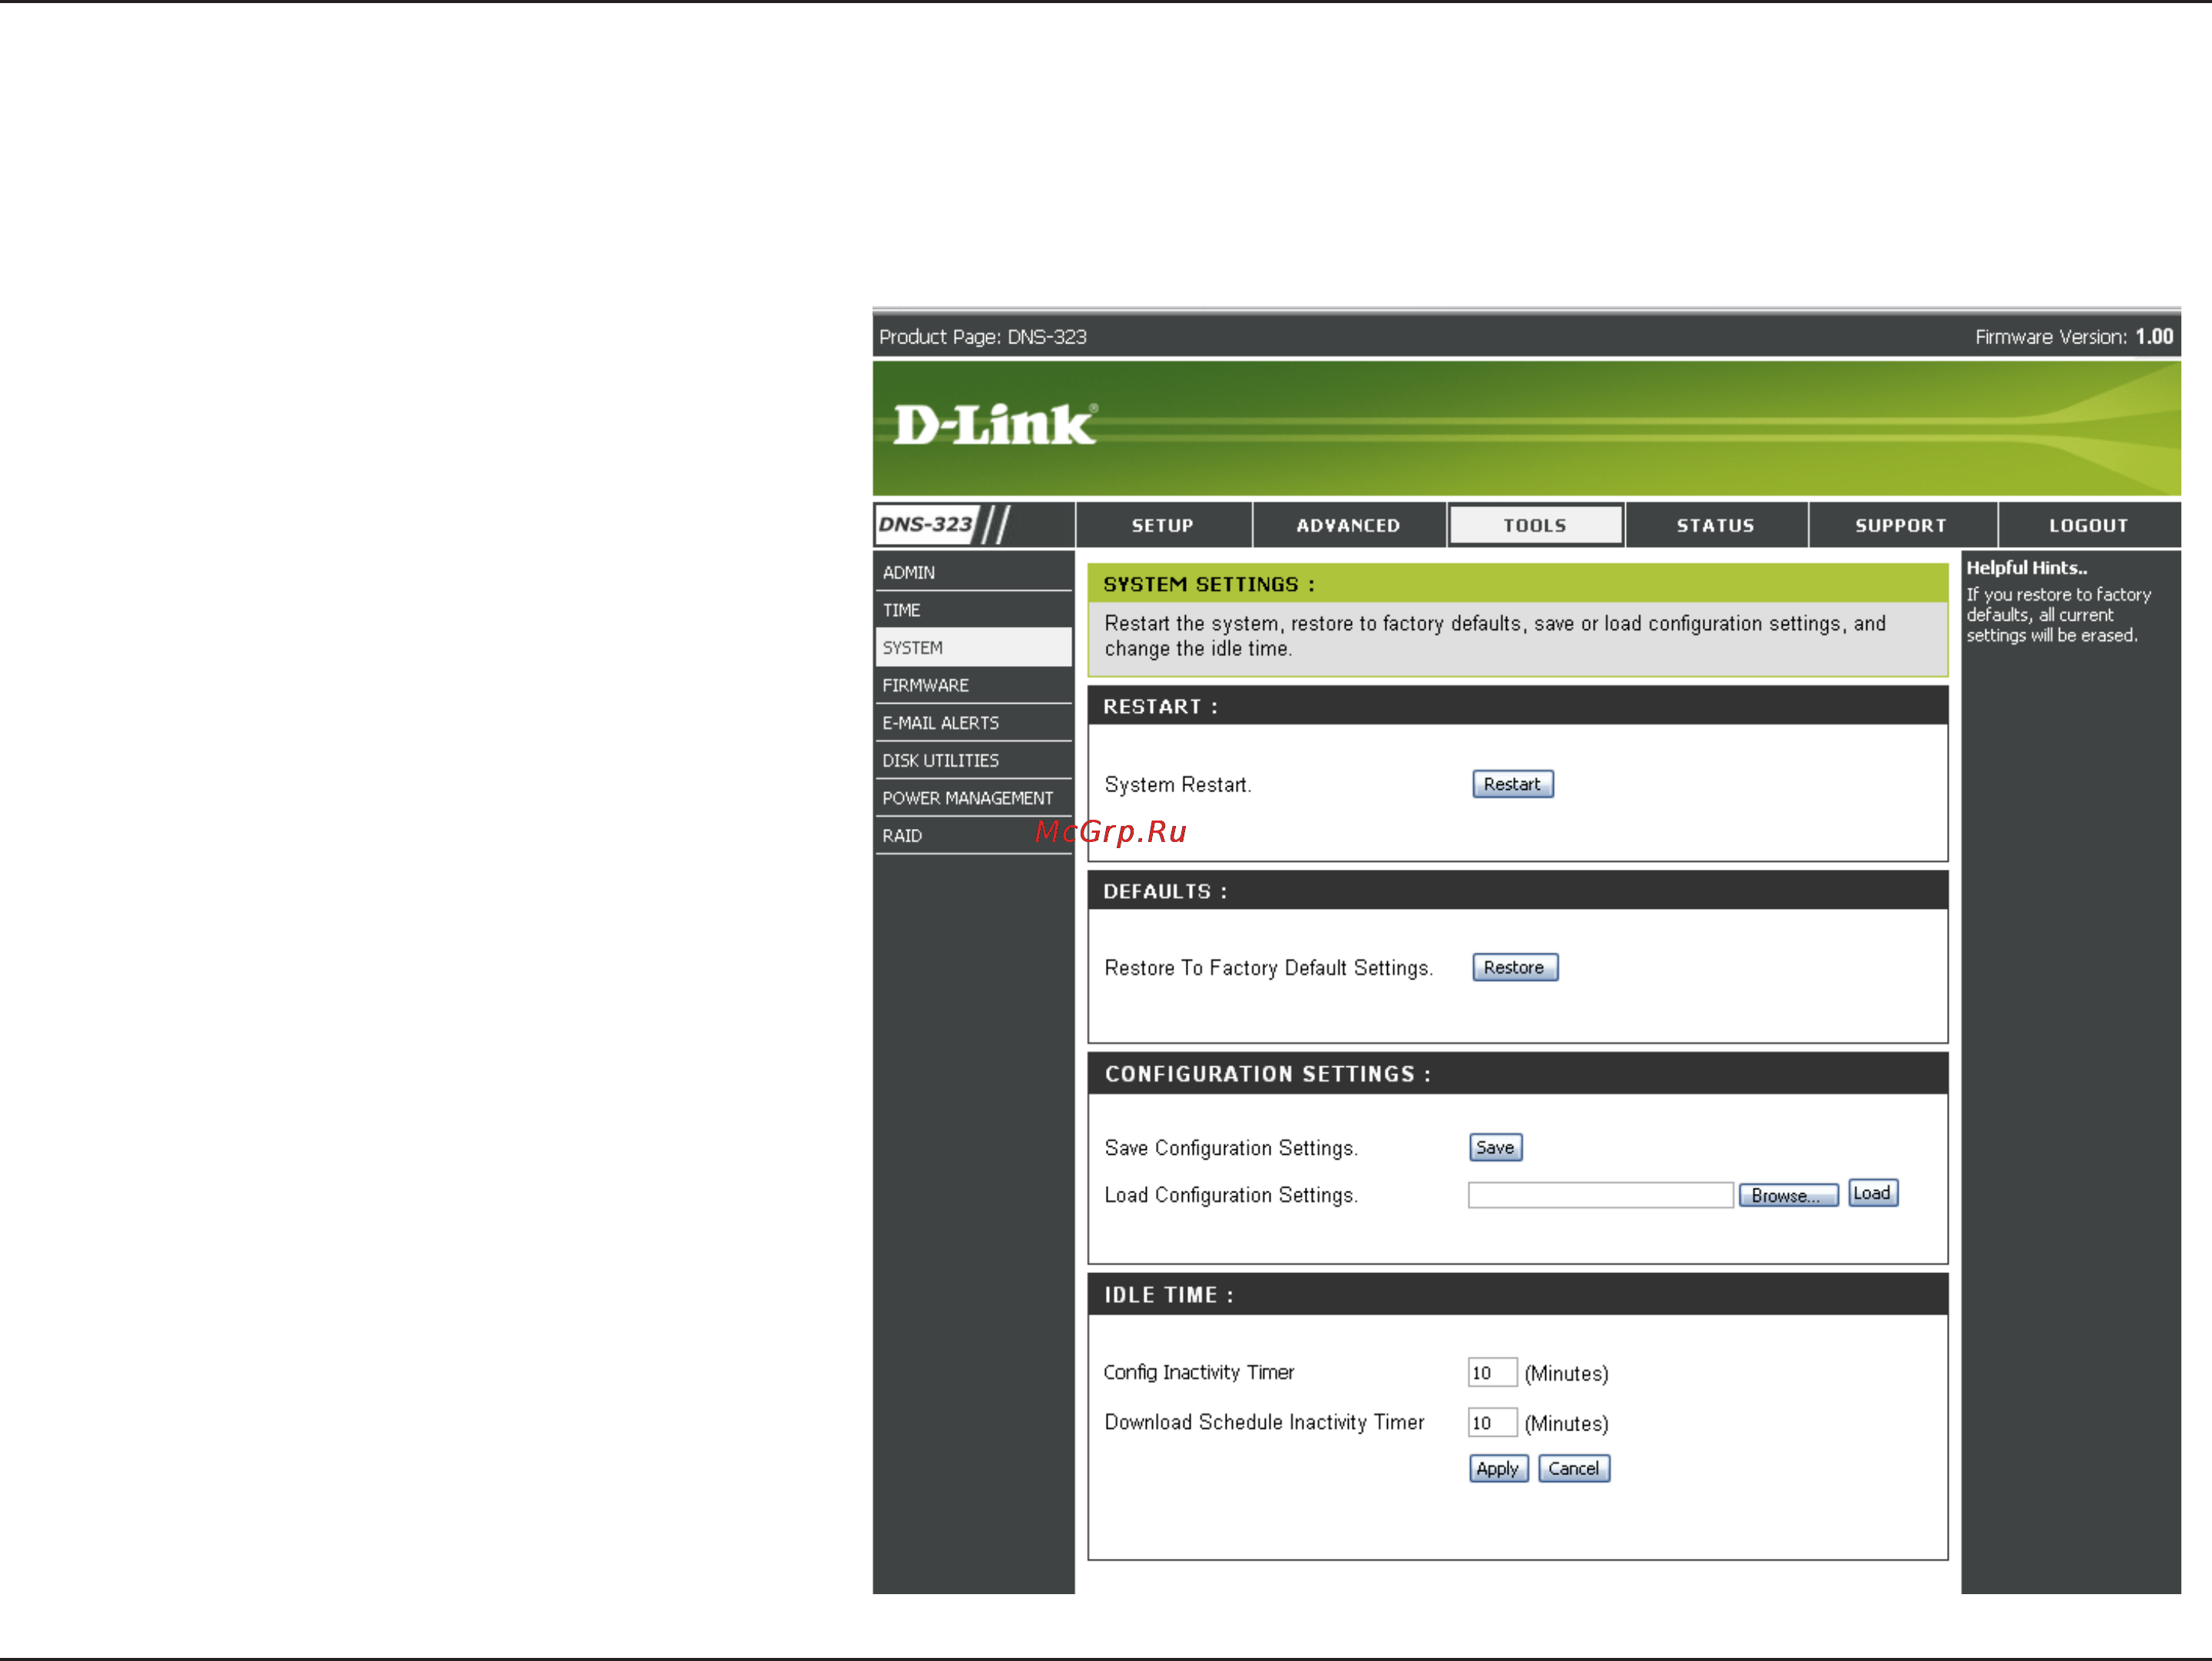Image resolution: width=2212 pixels, height=1661 pixels.
Task: Click the DEFAULTS section header
Action: tap(1517, 890)
